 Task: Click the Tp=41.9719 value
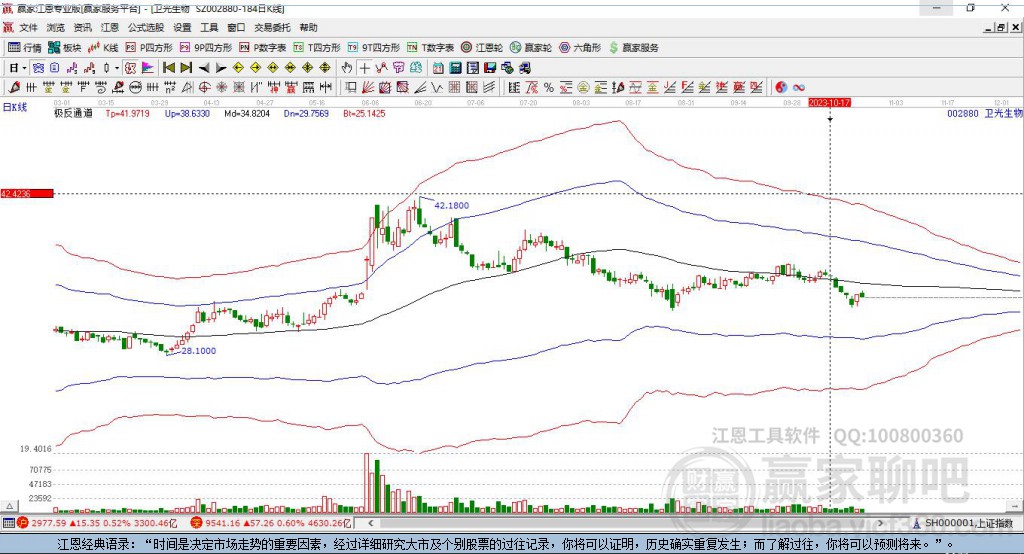127,114
